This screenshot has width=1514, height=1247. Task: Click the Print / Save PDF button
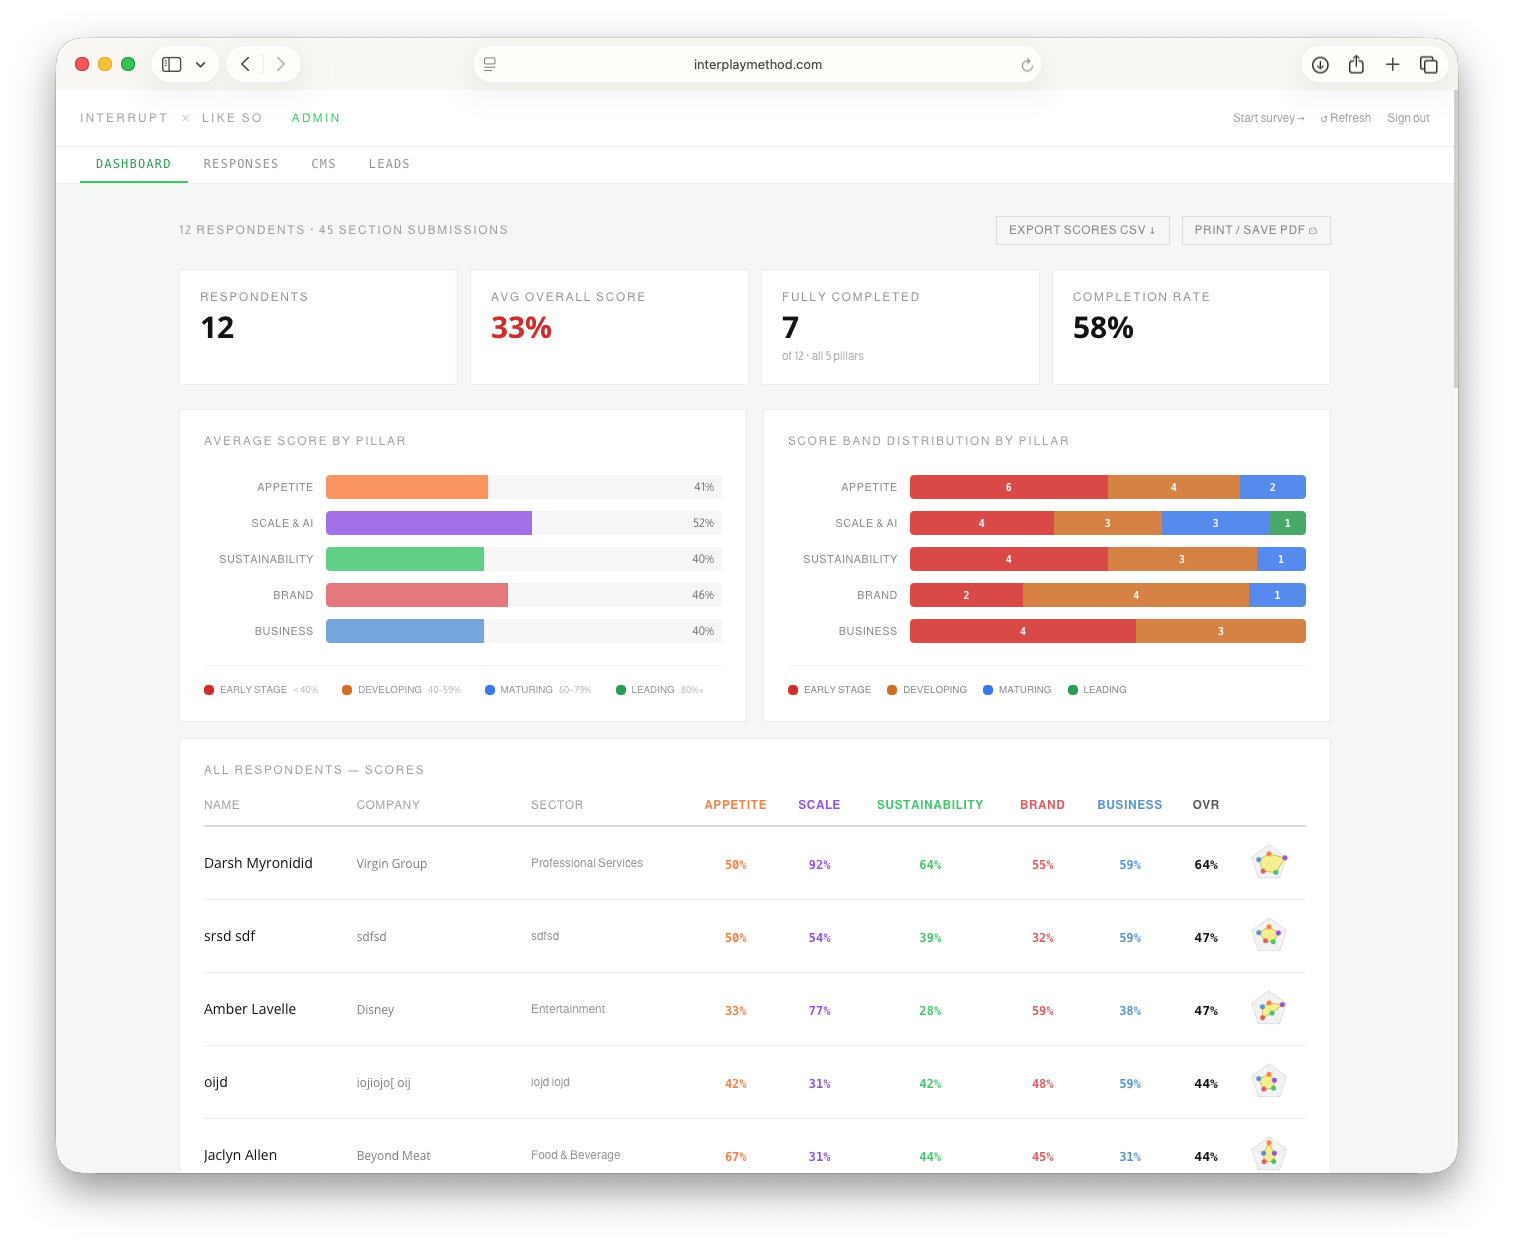1256,230
